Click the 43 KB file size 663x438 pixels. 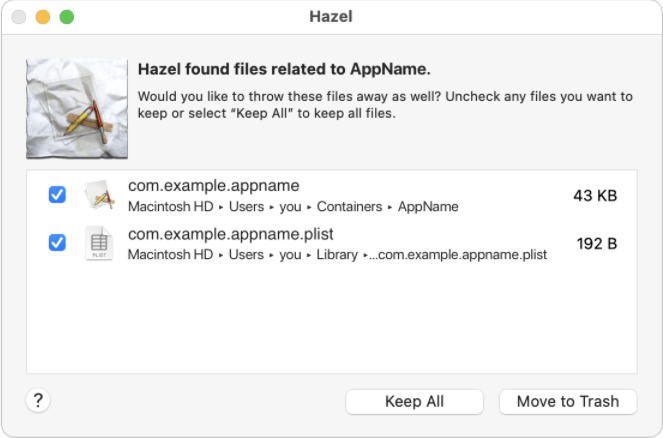595,195
